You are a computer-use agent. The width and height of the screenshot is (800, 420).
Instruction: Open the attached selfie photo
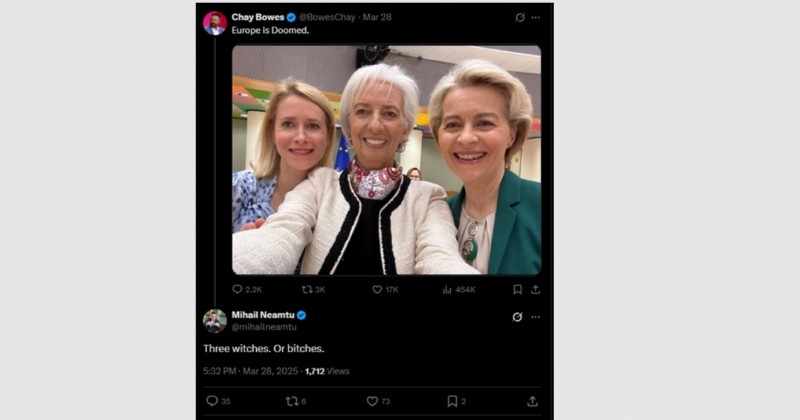[386, 160]
